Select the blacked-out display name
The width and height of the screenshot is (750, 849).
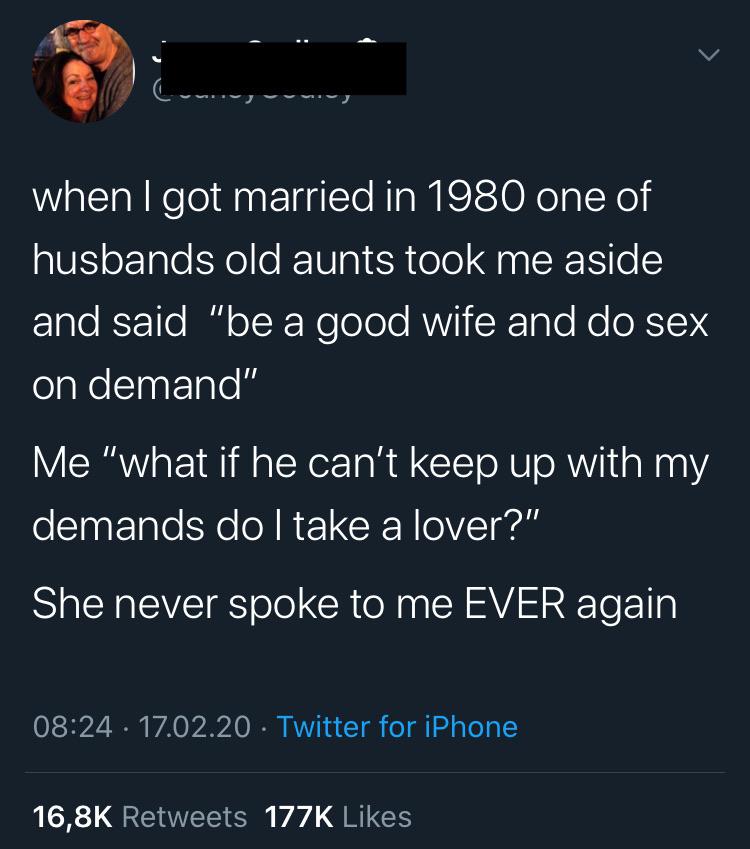(x=283, y=68)
